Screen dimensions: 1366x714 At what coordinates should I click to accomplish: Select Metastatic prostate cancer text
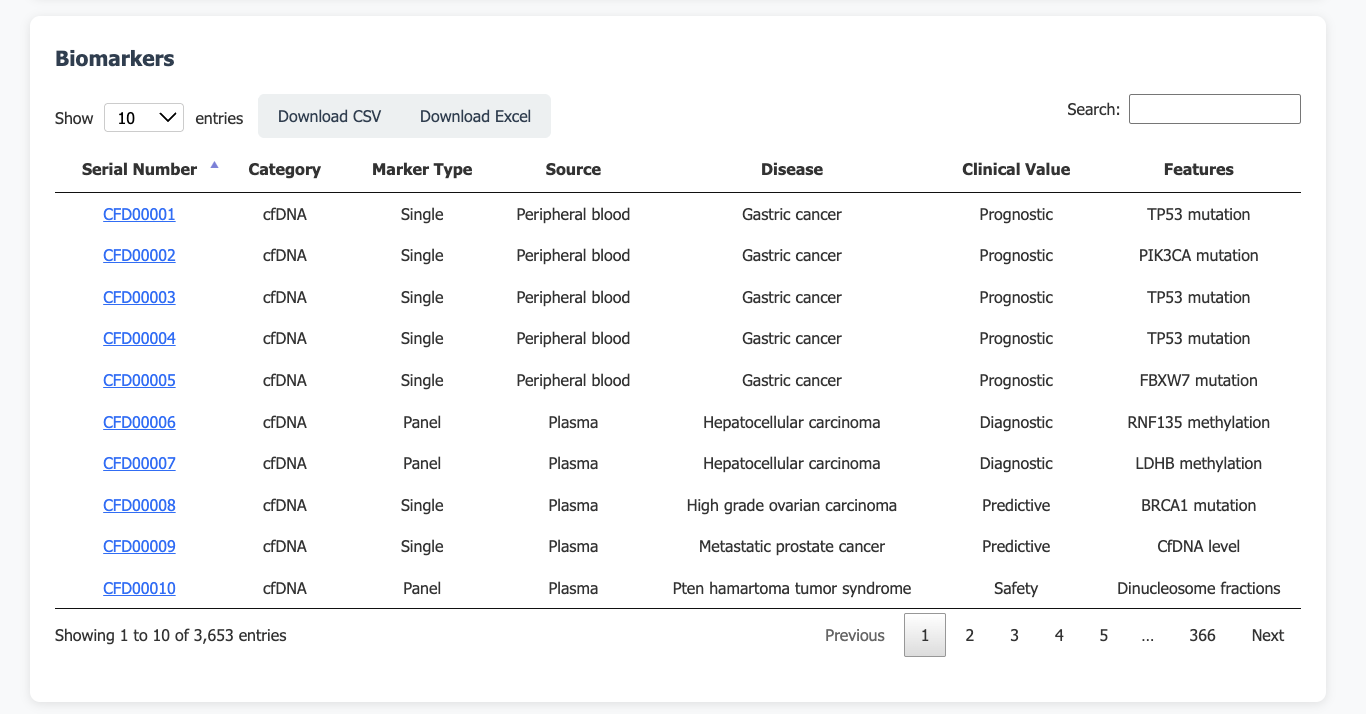[792, 546]
